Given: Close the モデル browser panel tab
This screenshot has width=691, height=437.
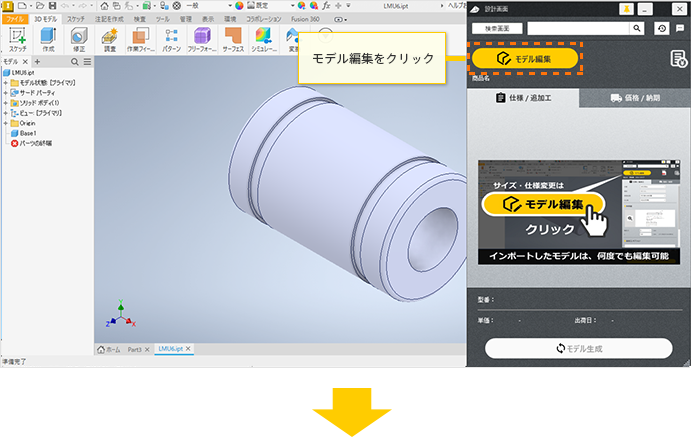Looking at the screenshot, I should [25, 62].
